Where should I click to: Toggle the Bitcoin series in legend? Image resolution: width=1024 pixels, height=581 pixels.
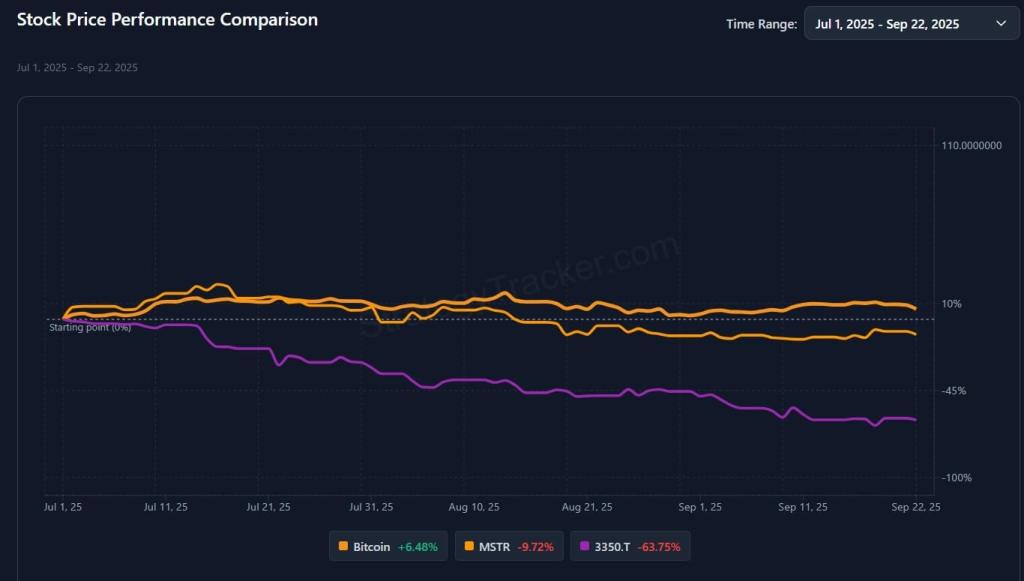pyautogui.click(x=388, y=547)
